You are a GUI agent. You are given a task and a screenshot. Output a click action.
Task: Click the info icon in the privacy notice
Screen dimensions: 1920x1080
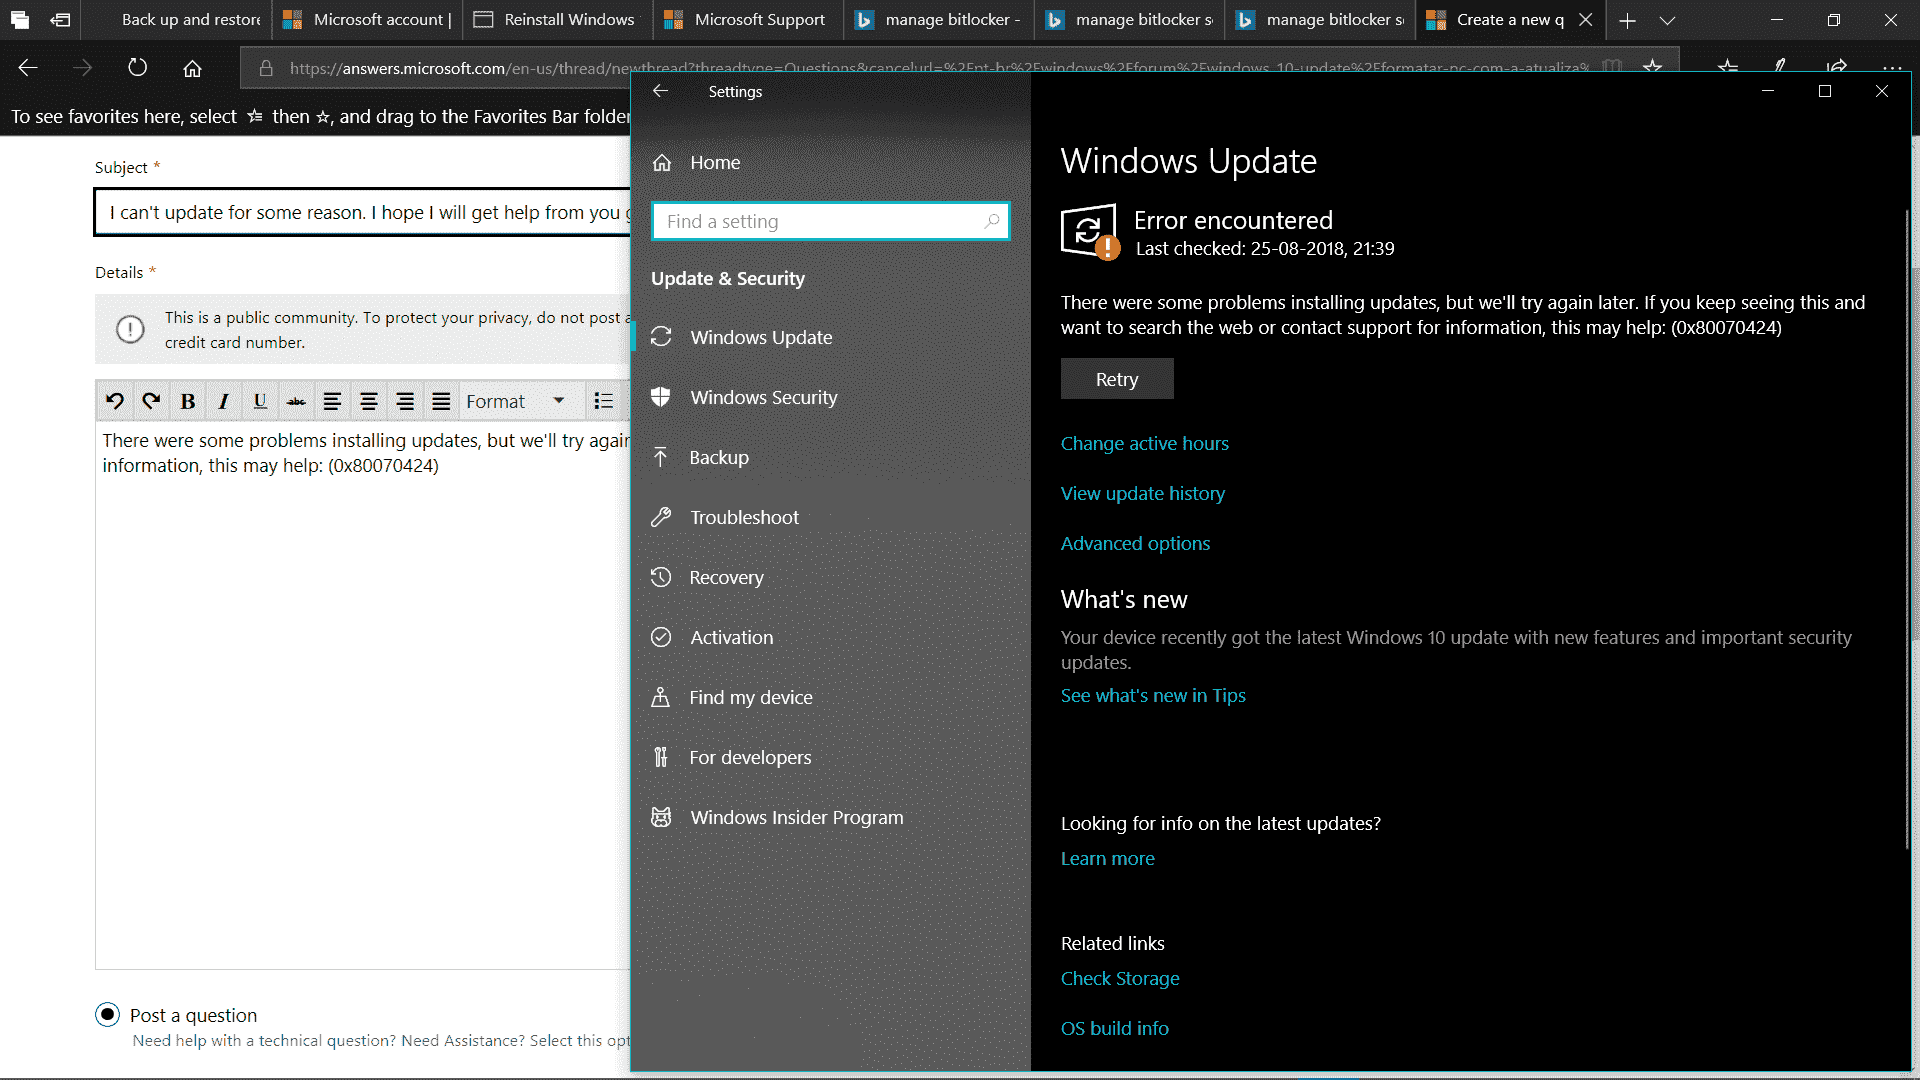[130, 329]
